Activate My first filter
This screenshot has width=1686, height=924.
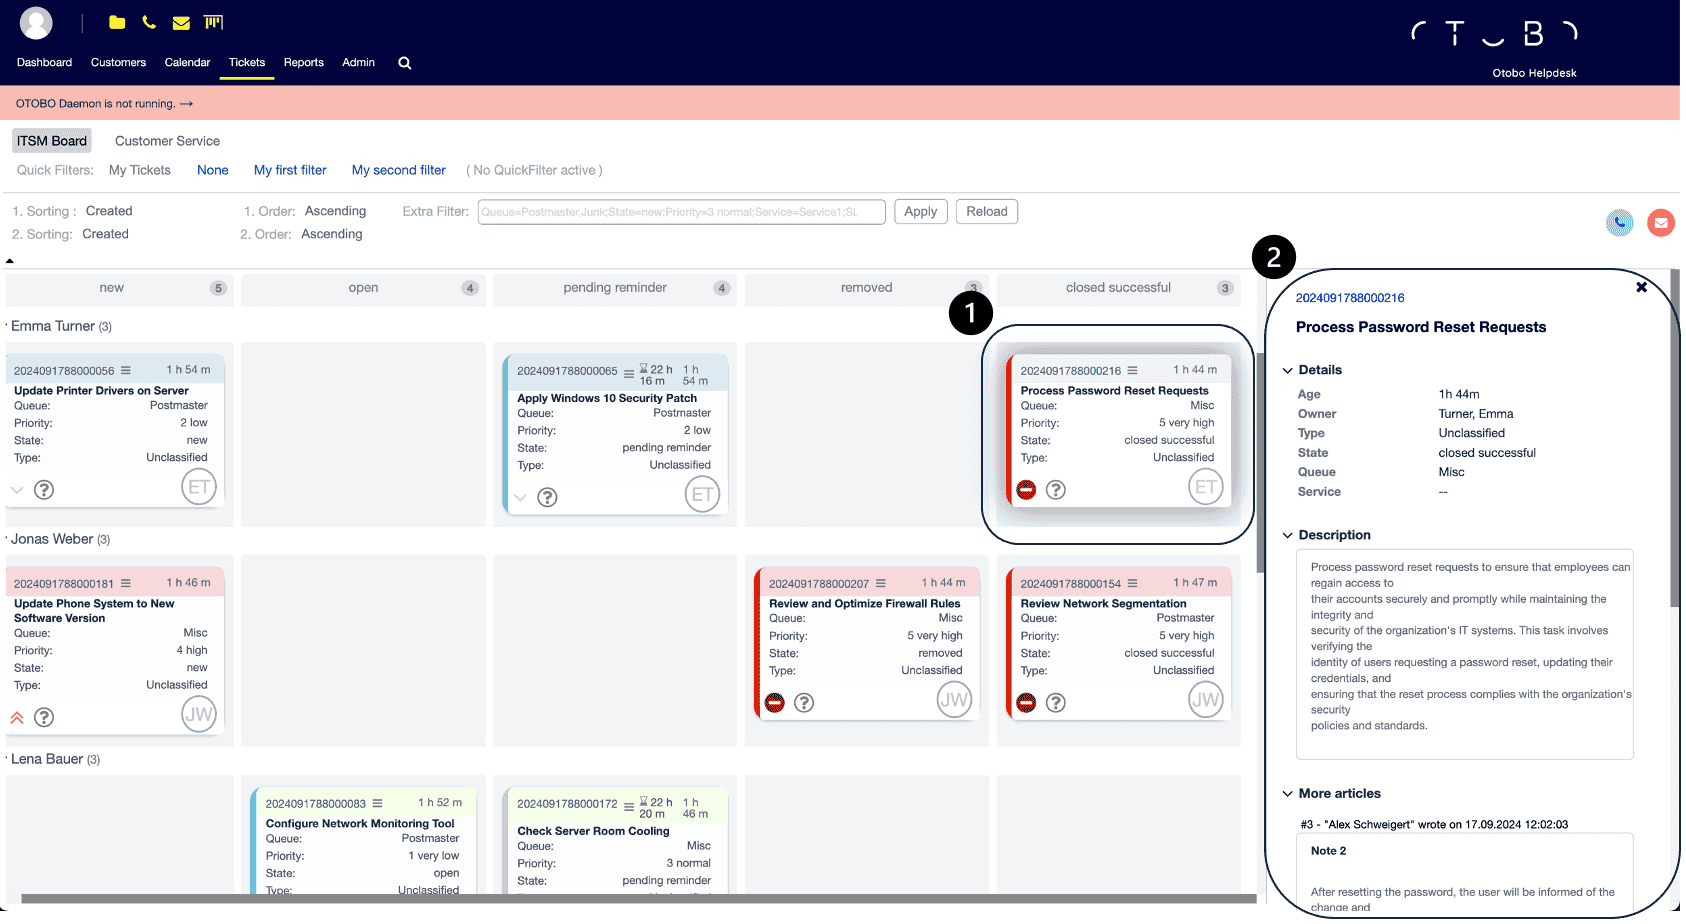290,170
